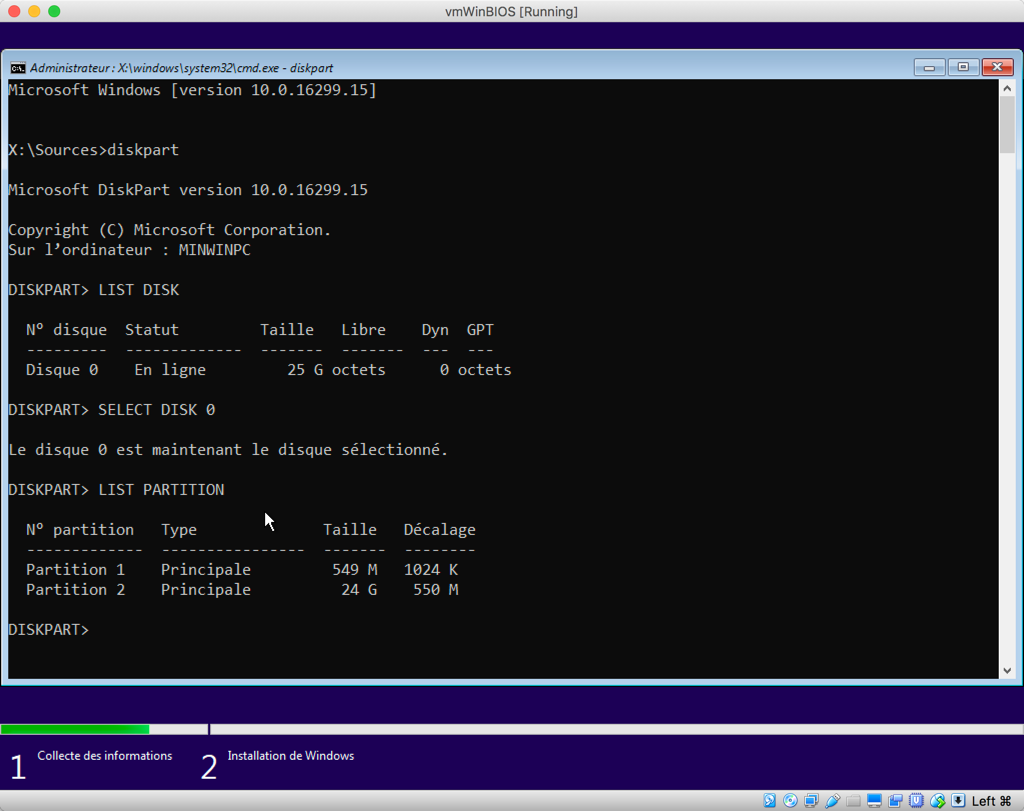The width and height of the screenshot is (1024, 811).
Task: Click the '24 G' size value
Action: coord(359,590)
